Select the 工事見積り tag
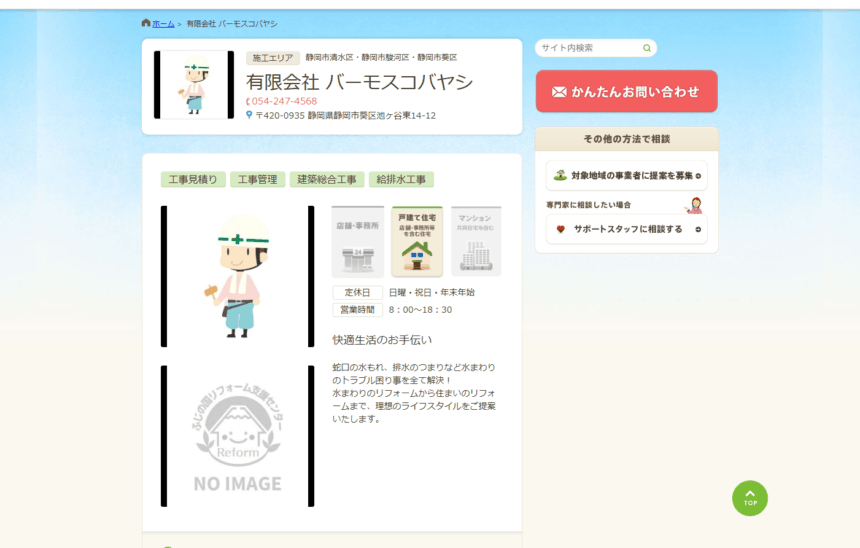860x548 pixels. tap(193, 180)
